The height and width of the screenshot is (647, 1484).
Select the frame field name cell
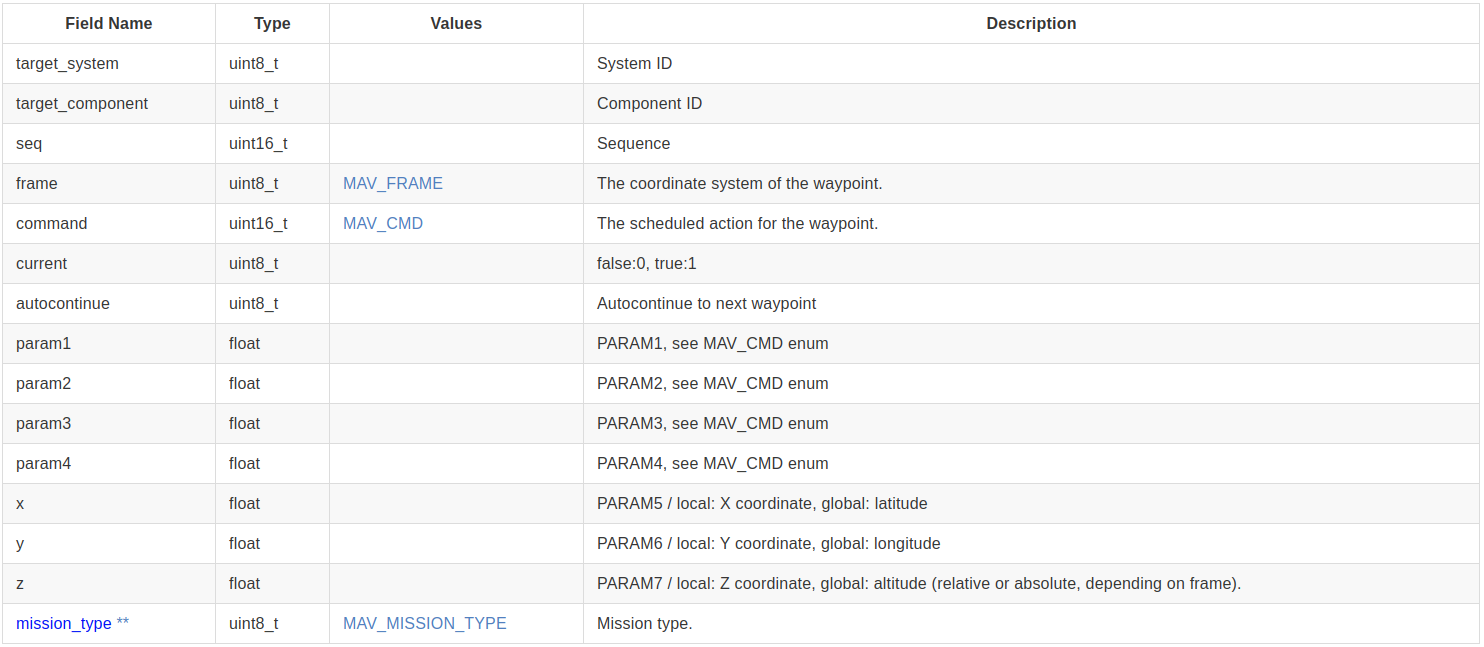click(109, 183)
